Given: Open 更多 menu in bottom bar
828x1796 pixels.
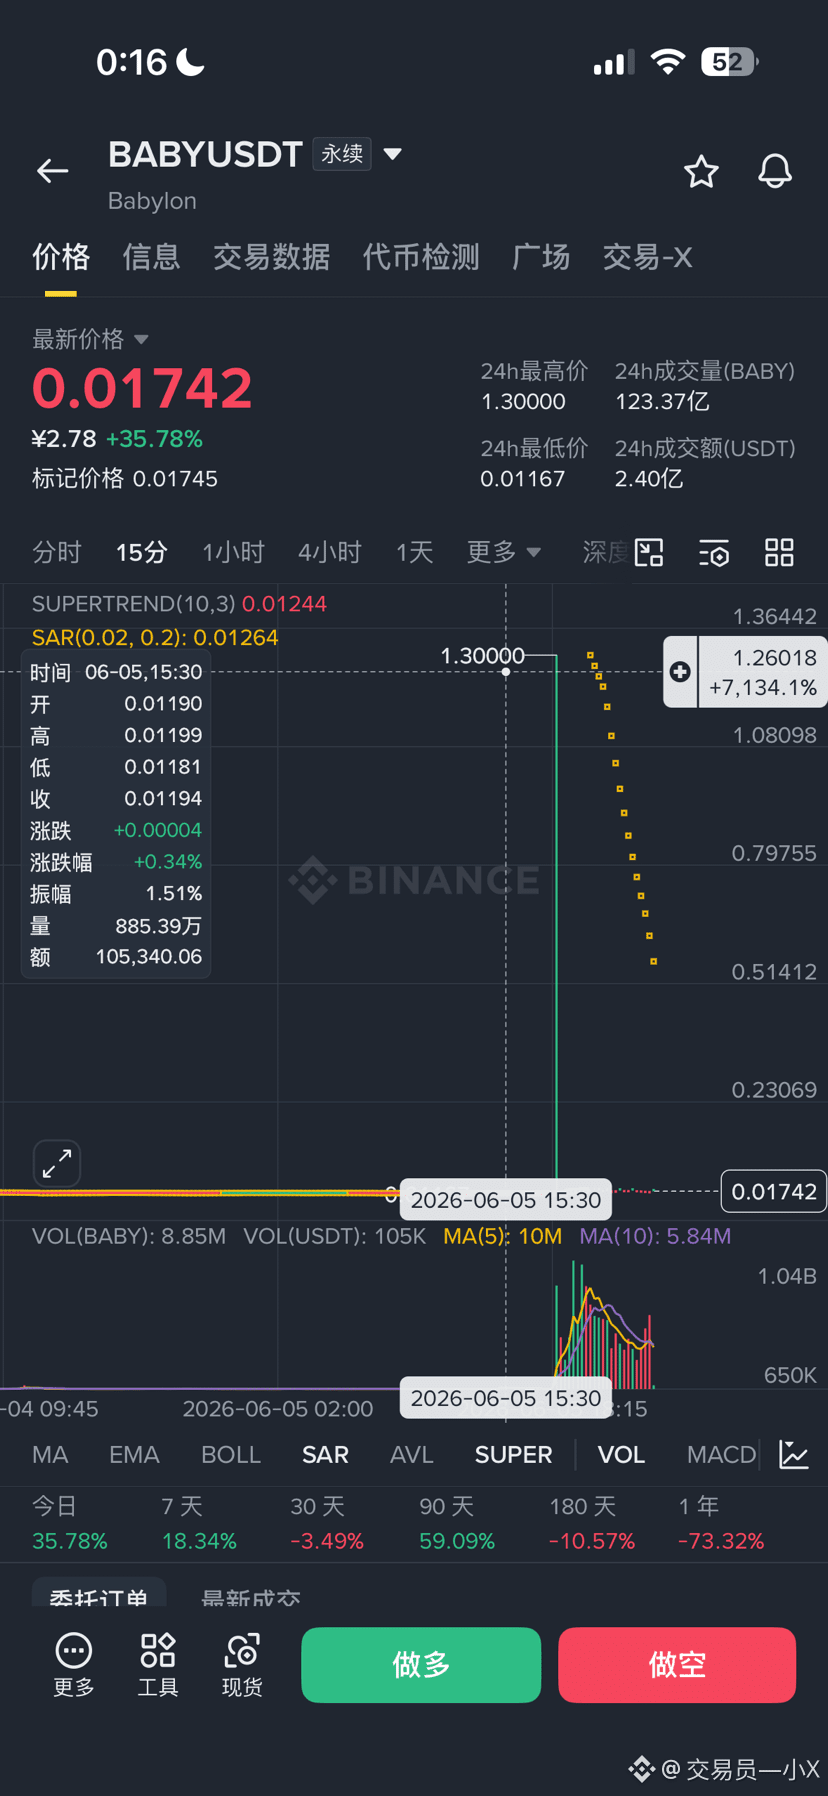Looking at the screenshot, I should pyautogui.click(x=74, y=1665).
